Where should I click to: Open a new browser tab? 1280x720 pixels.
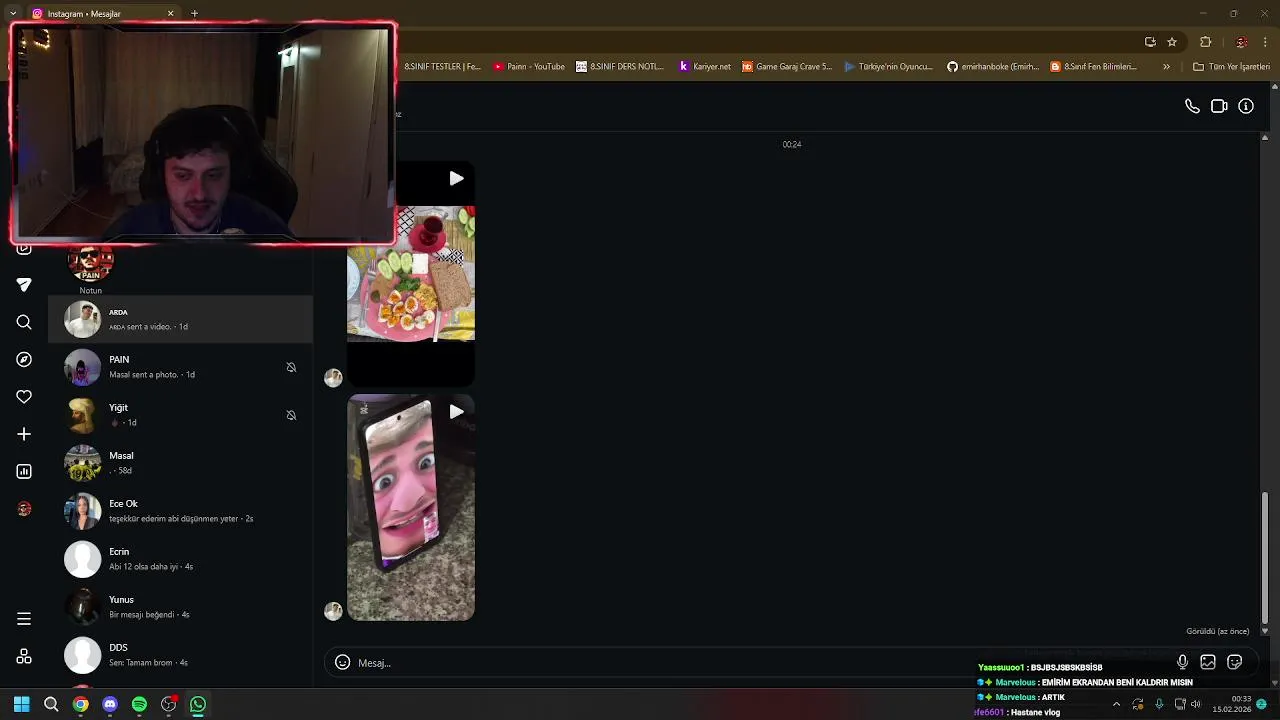pos(194,13)
